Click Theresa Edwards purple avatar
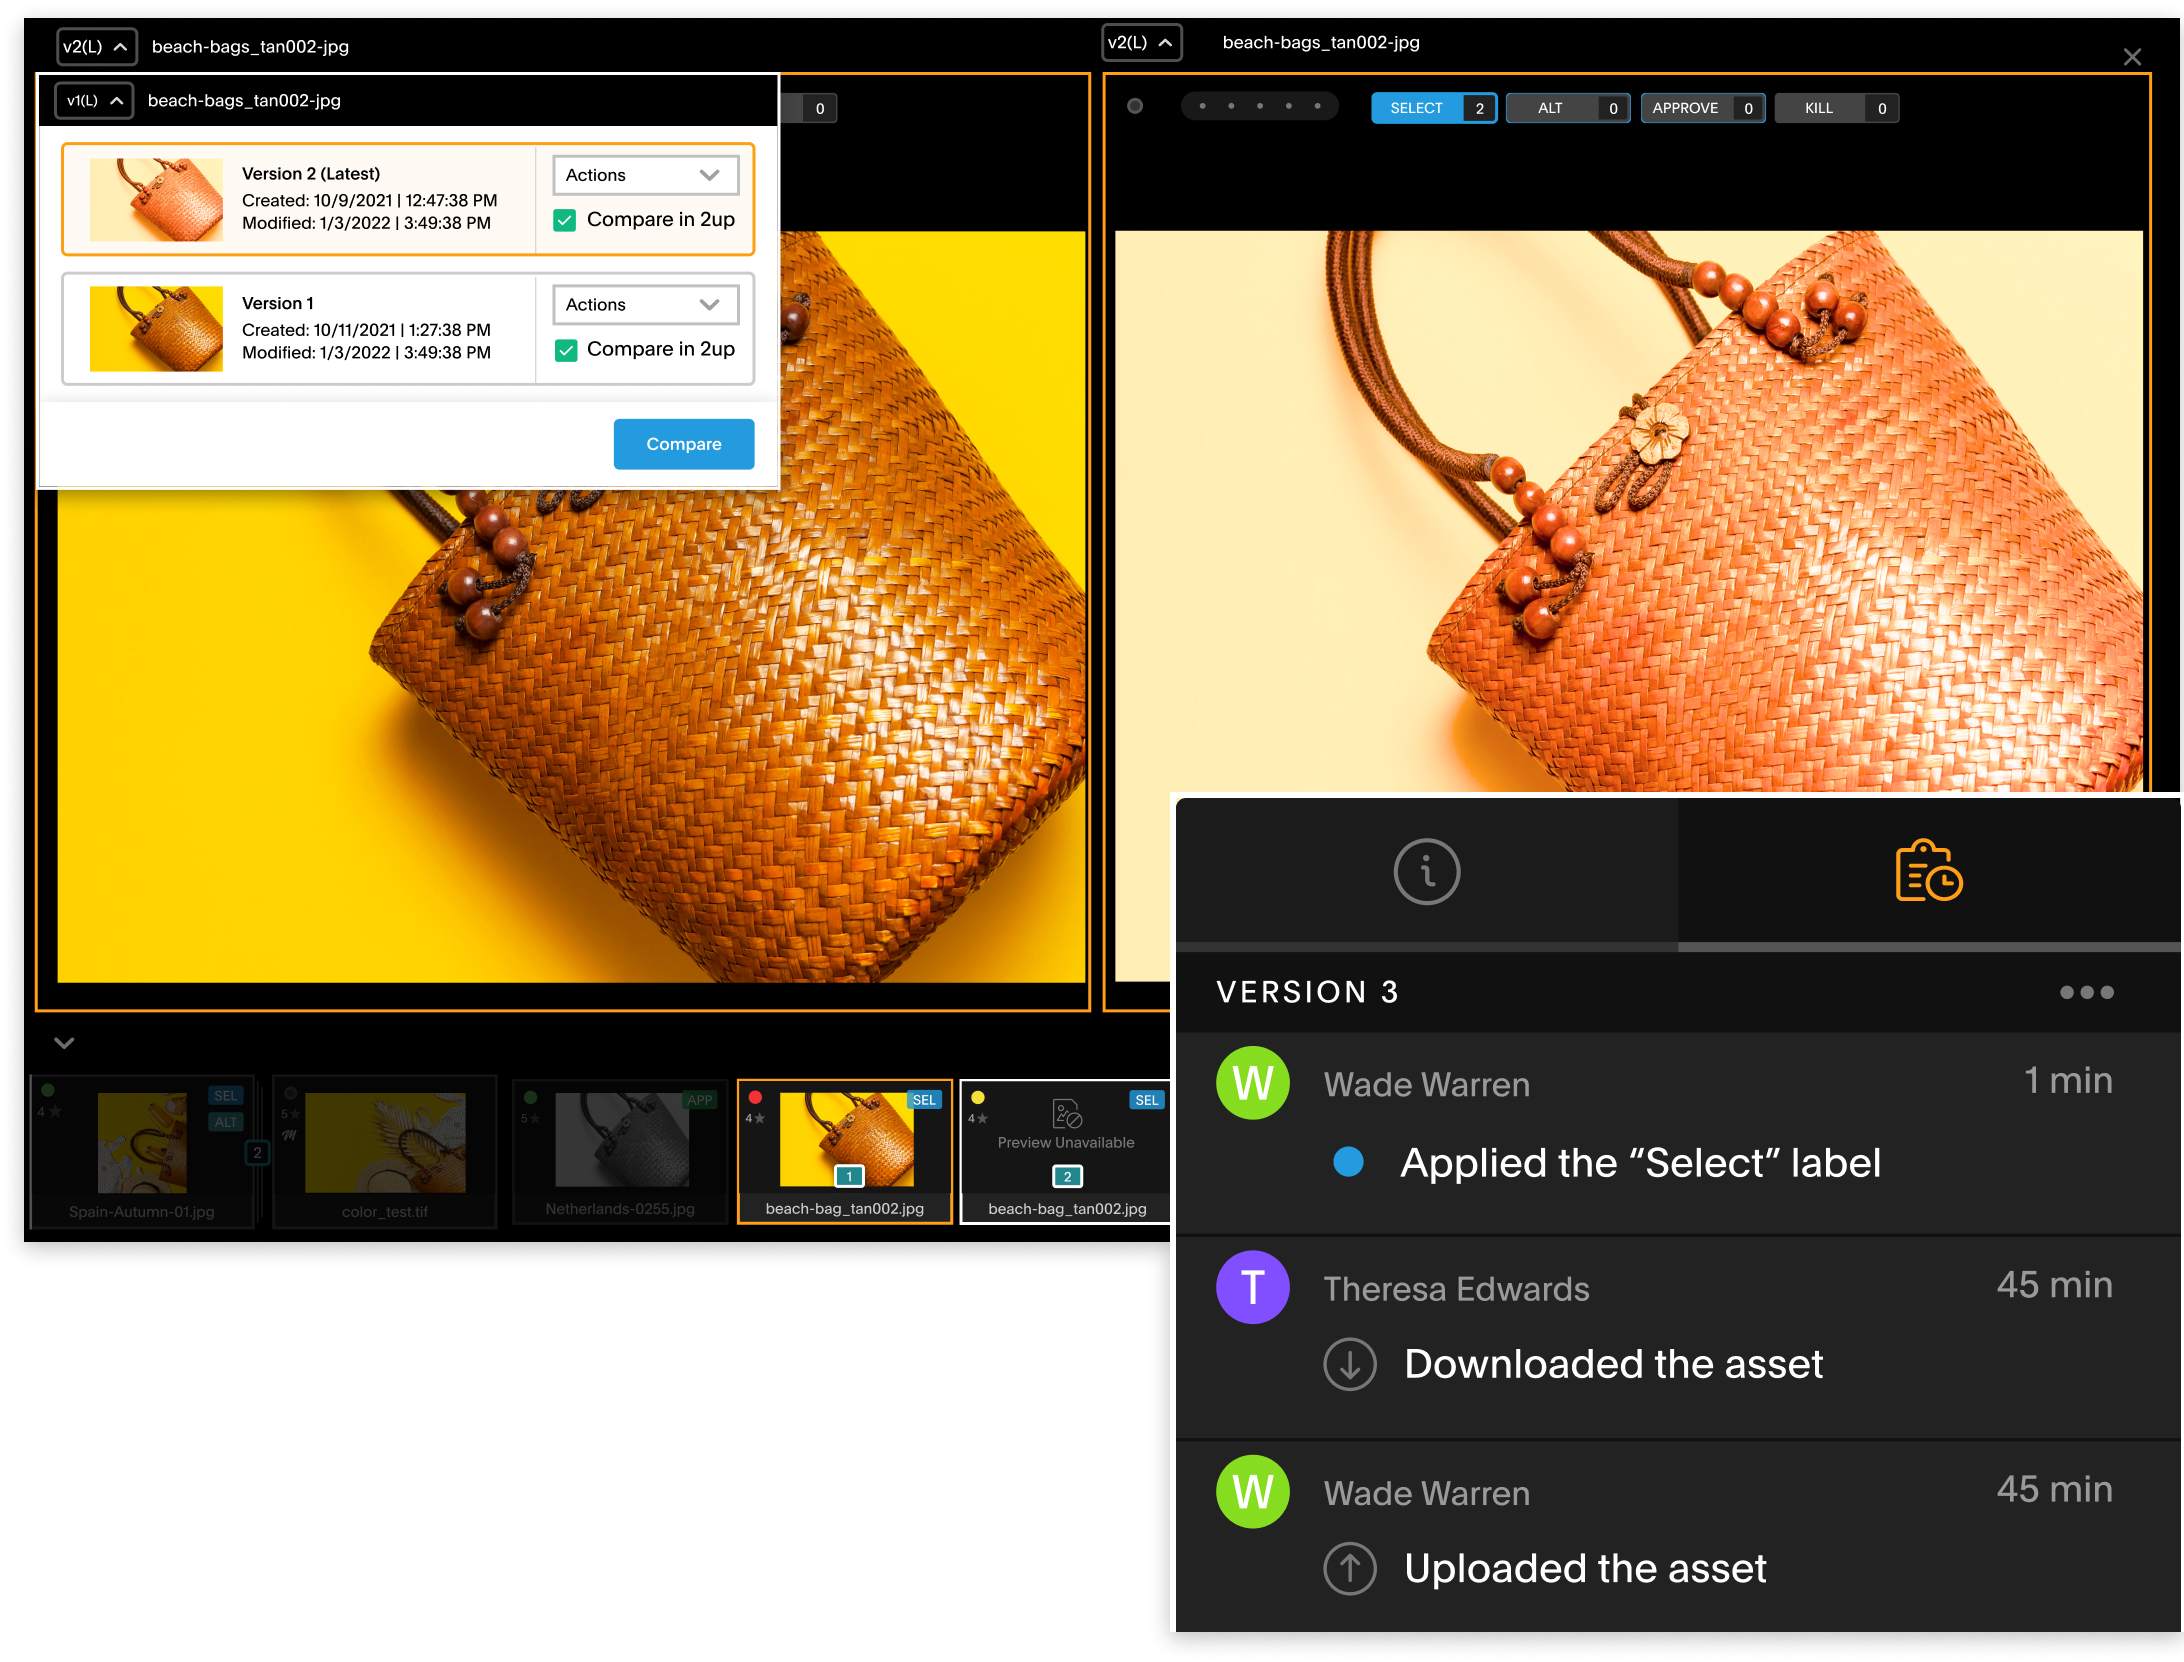2184x1662 pixels. tap(1252, 1287)
